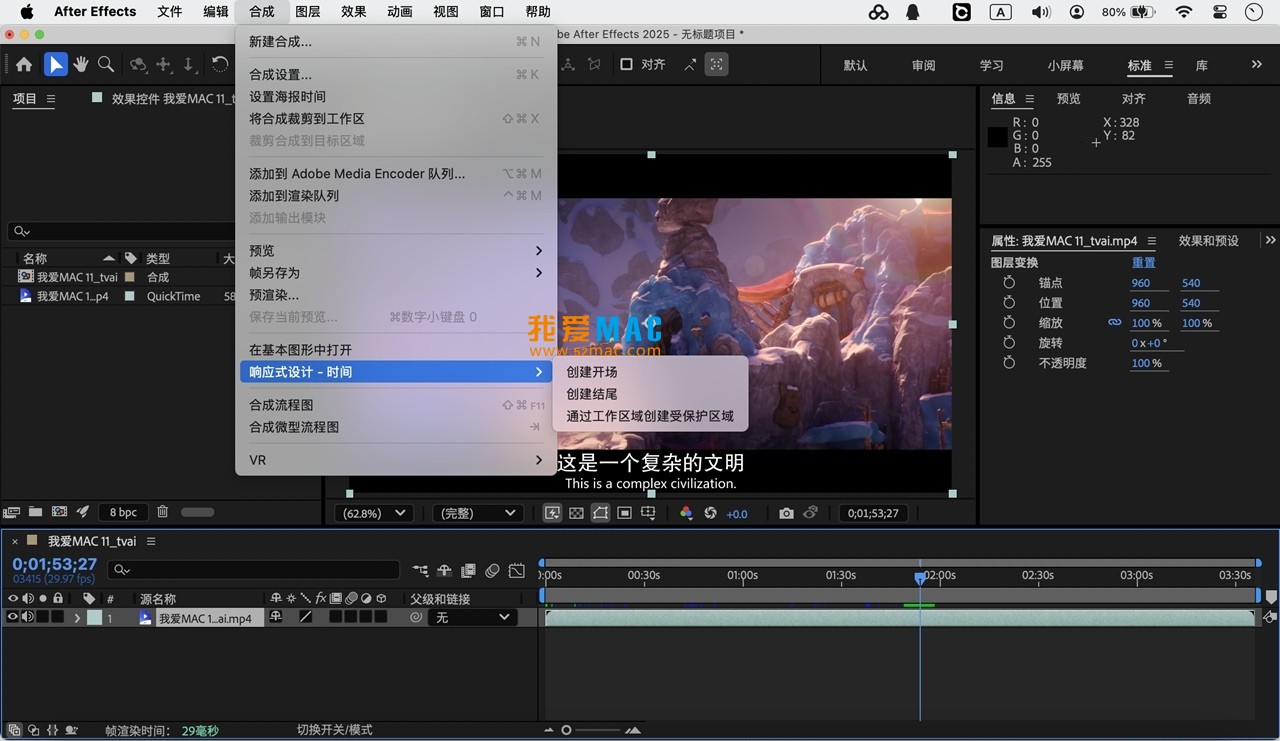Open grid and guide options icon

point(648,513)
